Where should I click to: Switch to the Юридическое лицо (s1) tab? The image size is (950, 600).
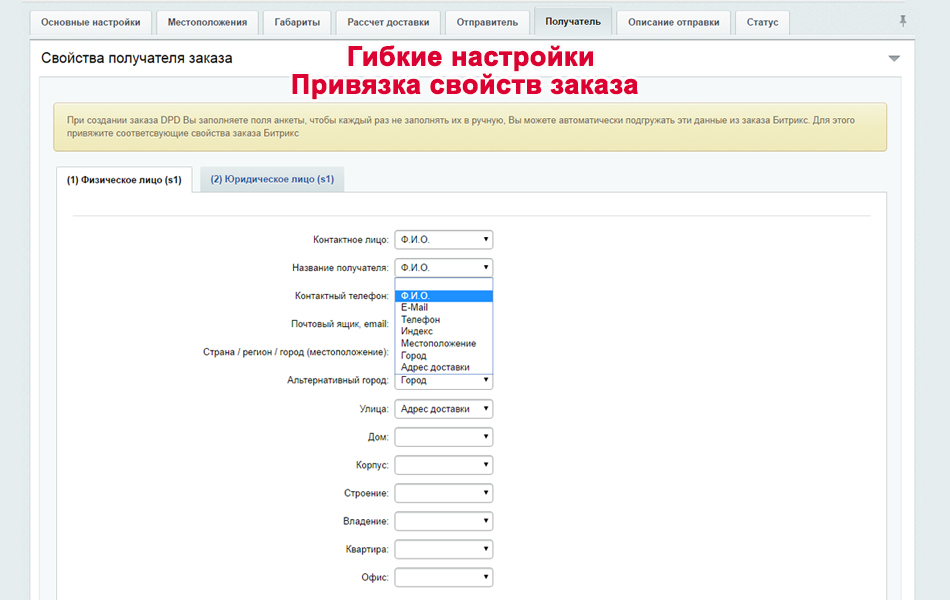pos(270,179)
